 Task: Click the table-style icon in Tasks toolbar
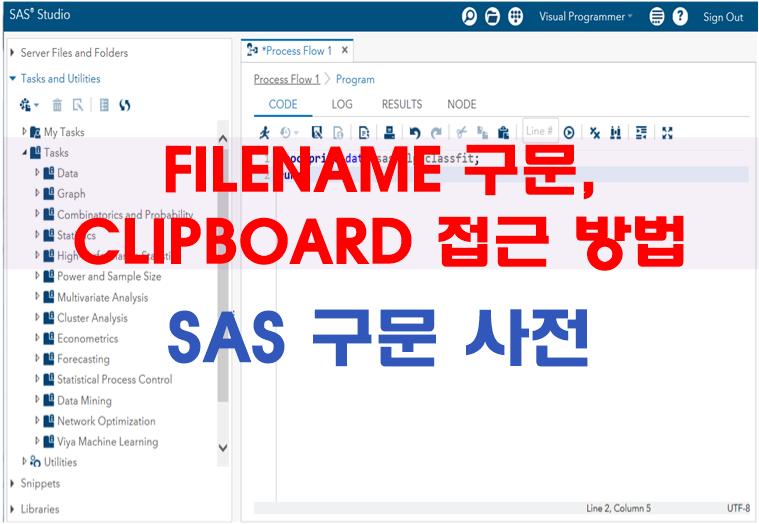pos(104,105)
